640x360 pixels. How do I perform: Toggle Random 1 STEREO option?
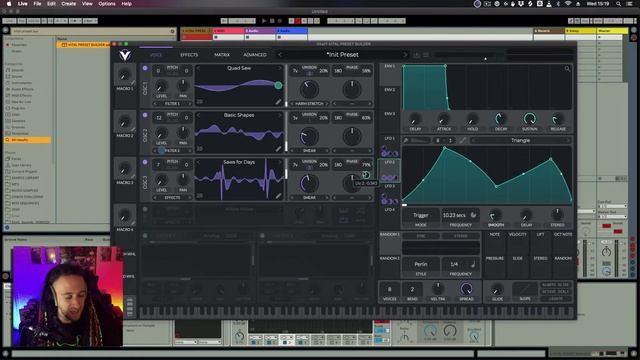click(461, 236)
